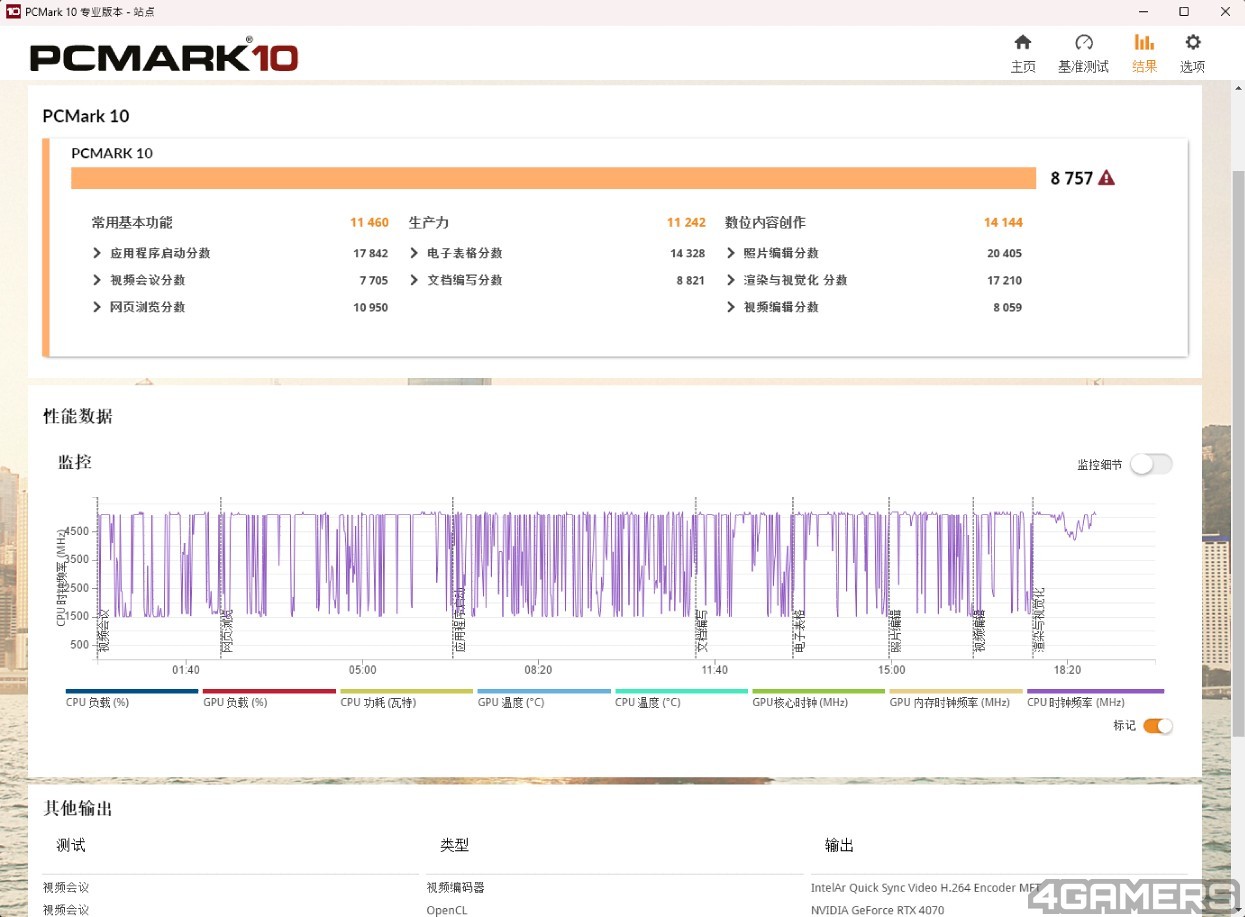Select the GPU 负载 (%) legend series
This screenshot has height=917, width=1245.
point(269,697)
